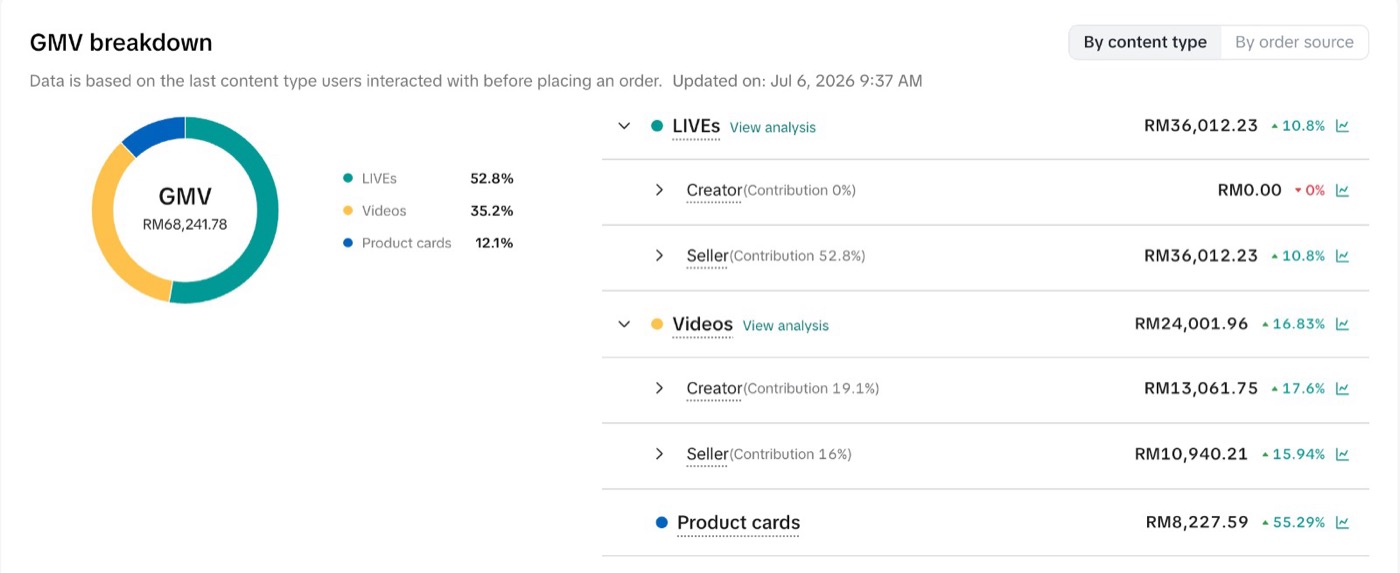Click View analysis link next to LIVEs
Screen dimensions: 1400x573
tap(773, 127)
